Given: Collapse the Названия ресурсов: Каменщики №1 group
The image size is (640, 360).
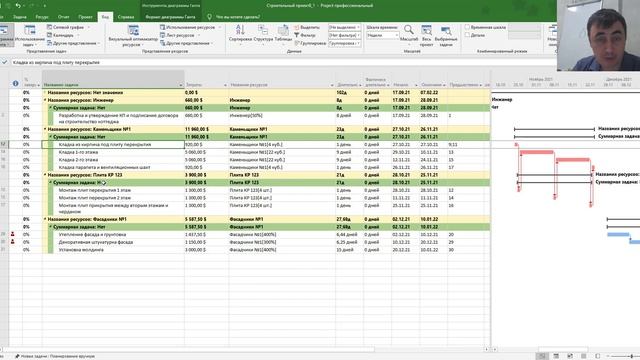Looking at the screenshot, I should point(45,129).
